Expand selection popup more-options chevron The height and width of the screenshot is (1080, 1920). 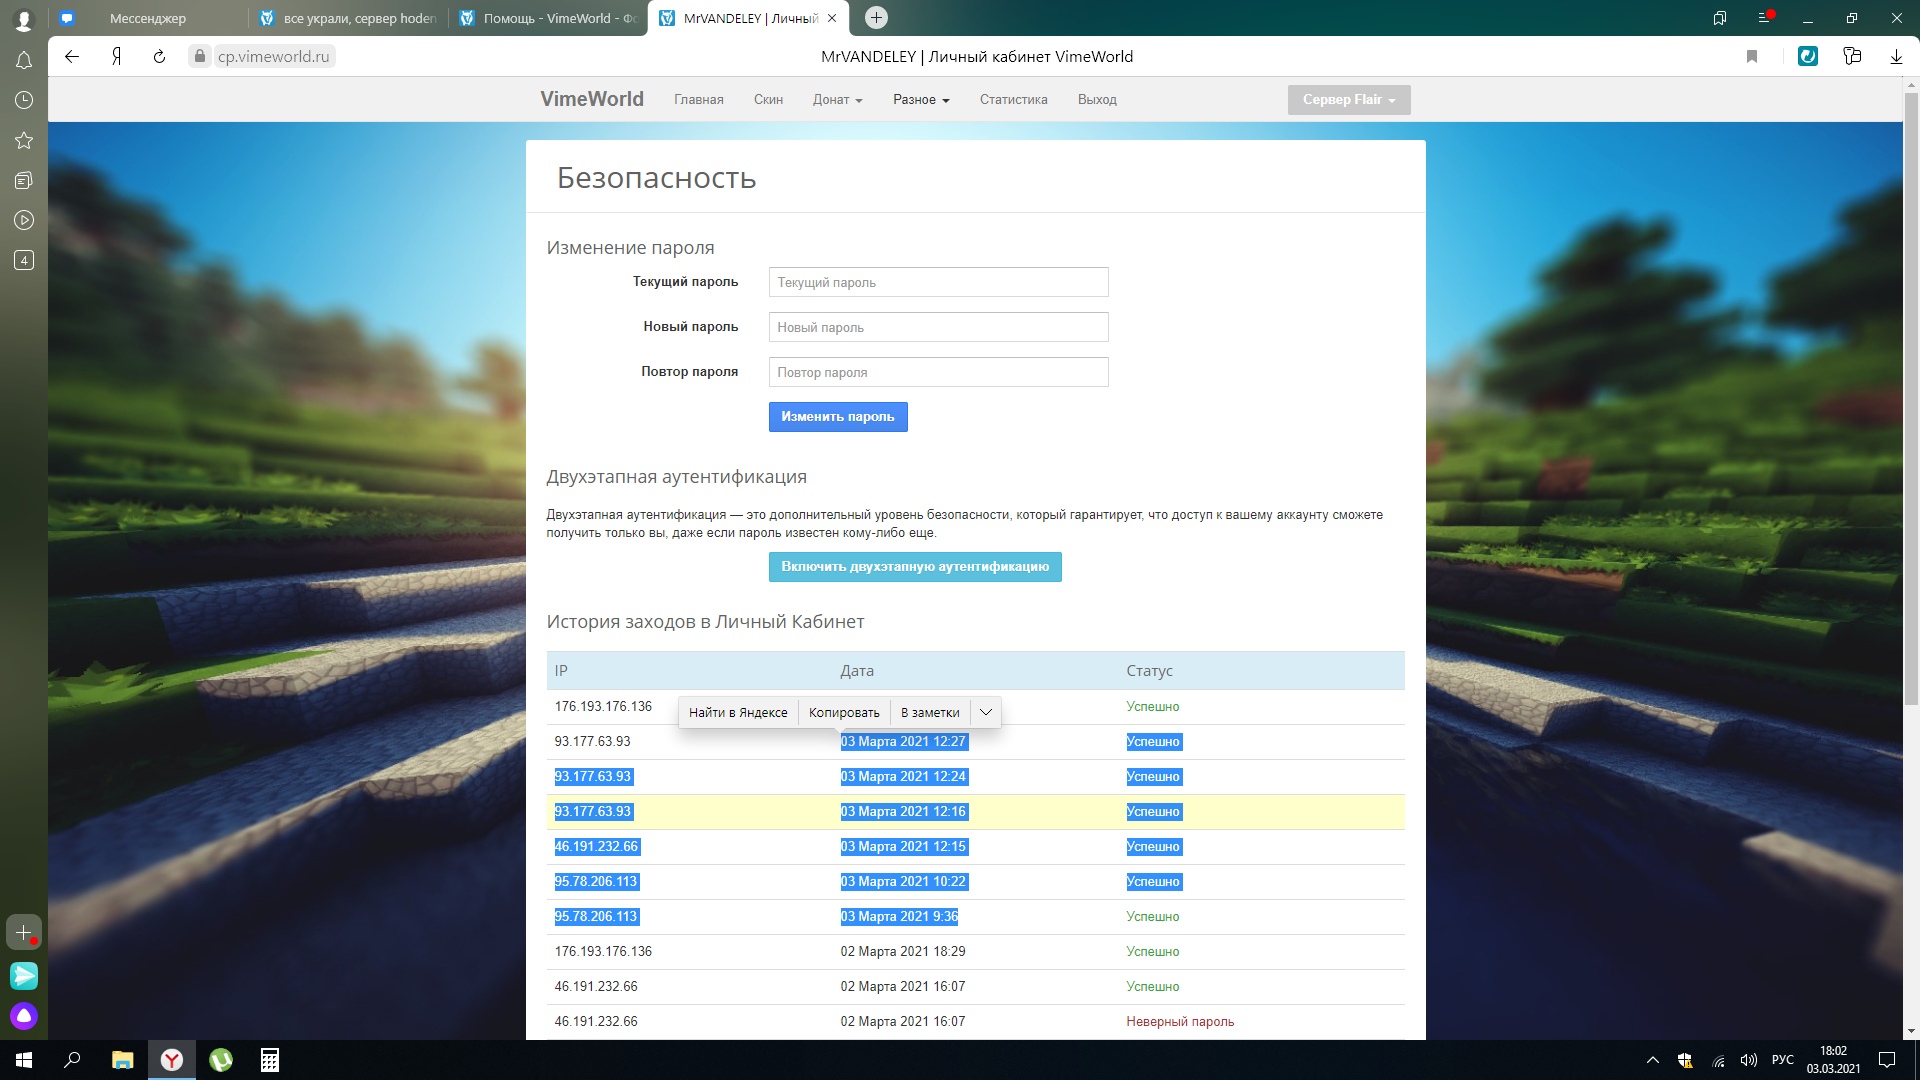(986, 712)
